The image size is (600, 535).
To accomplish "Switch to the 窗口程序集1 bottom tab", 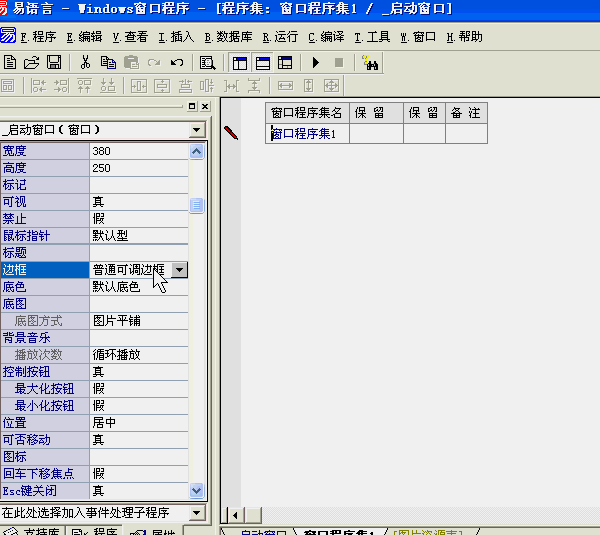I will tap(338, 532).
